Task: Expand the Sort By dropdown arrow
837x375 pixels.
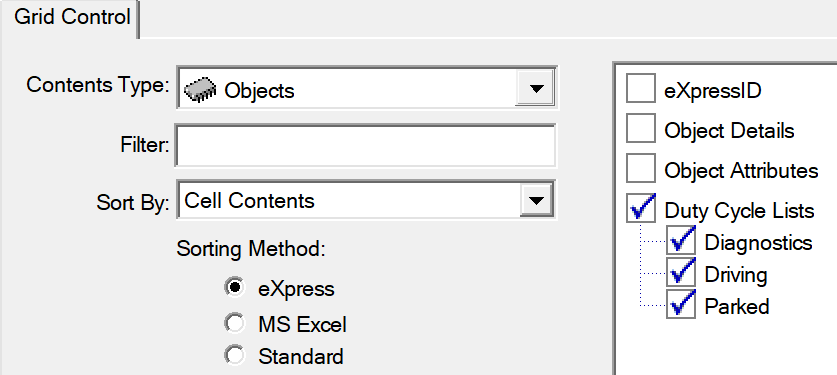Action: pyautogui.click(x=536, y=200)
